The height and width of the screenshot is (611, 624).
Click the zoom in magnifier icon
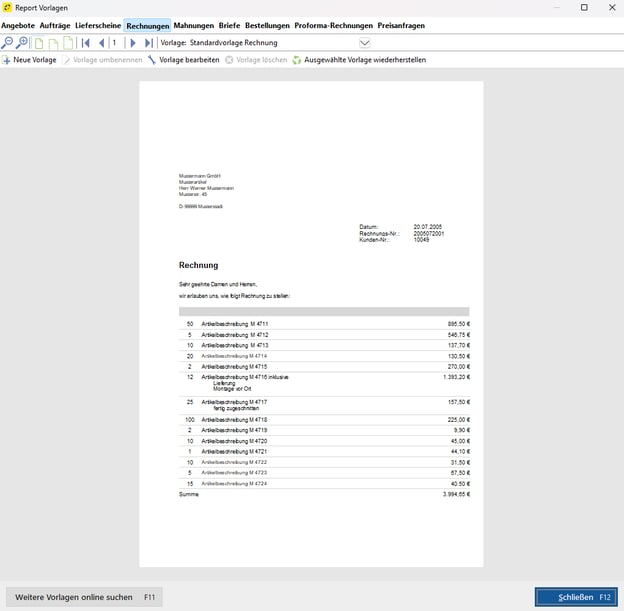(22, 43)
